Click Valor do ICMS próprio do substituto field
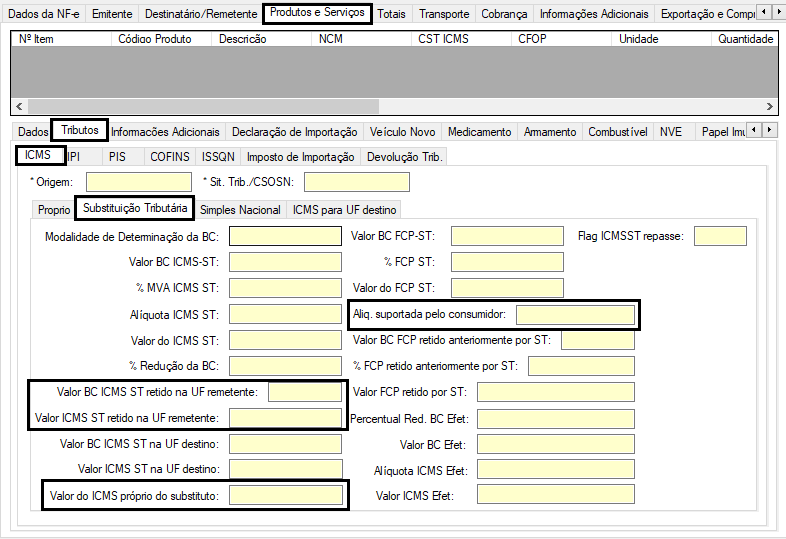Viewport: 786px width, 539px height. 285,495
